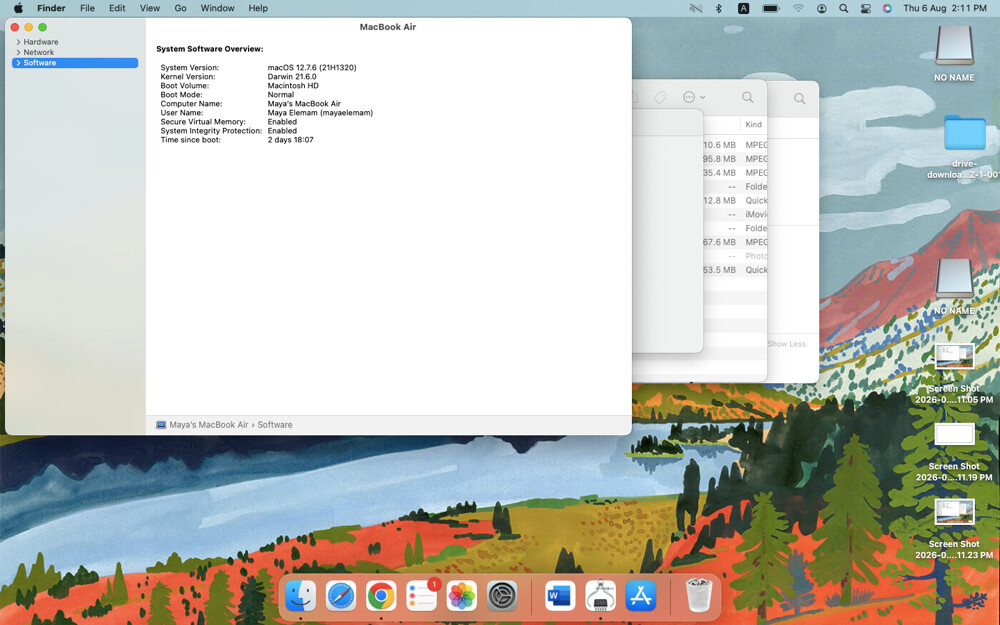1000x625 pixels.
Task: Click the search icon in middle Finder window
Action: coord(747,98)
